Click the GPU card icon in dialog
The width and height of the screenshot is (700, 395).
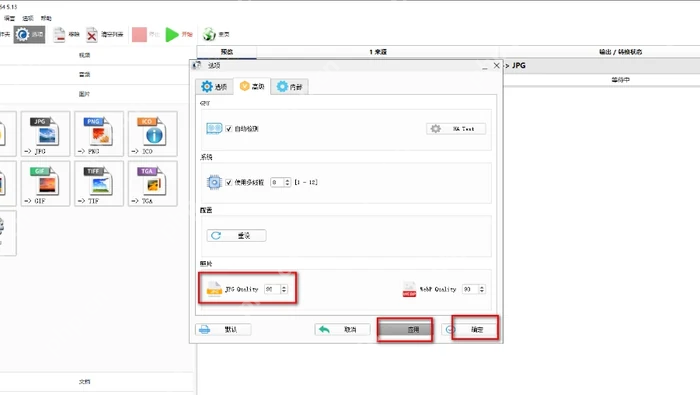click(x=214, y=129)
